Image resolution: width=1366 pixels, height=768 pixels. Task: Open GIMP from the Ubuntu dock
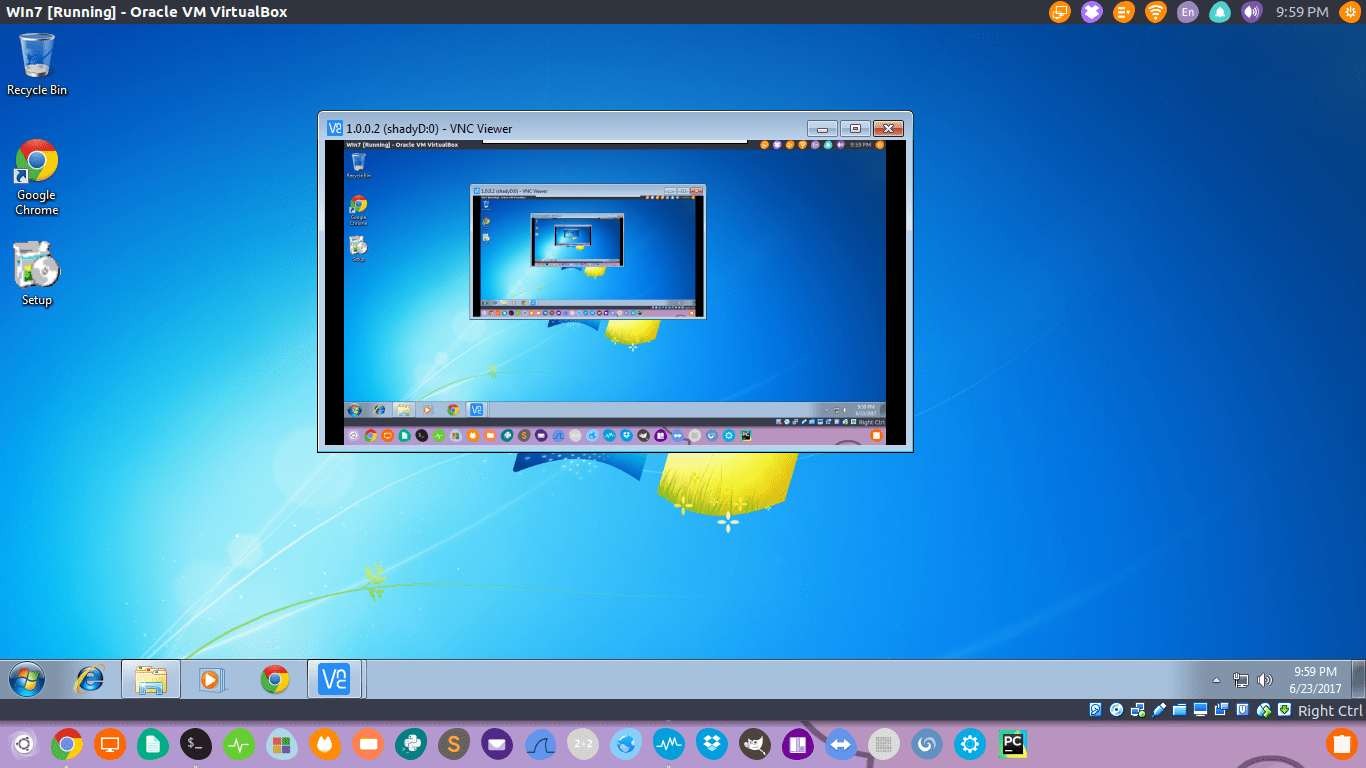[x=755, y=744]
